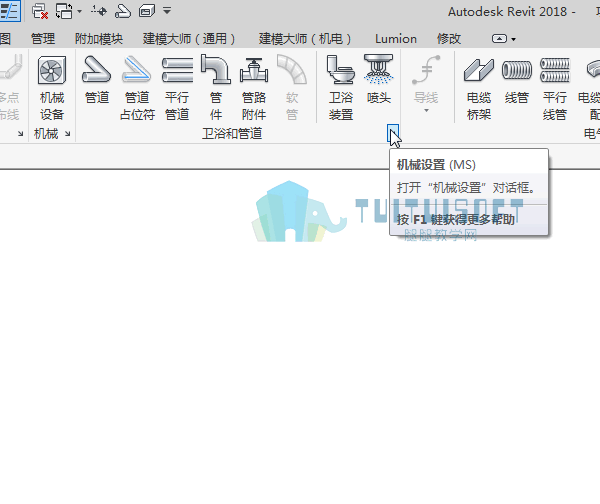This screenshot has height=504, width=600.
Task: Click the close inactive views icon
Action: [39, 11]
